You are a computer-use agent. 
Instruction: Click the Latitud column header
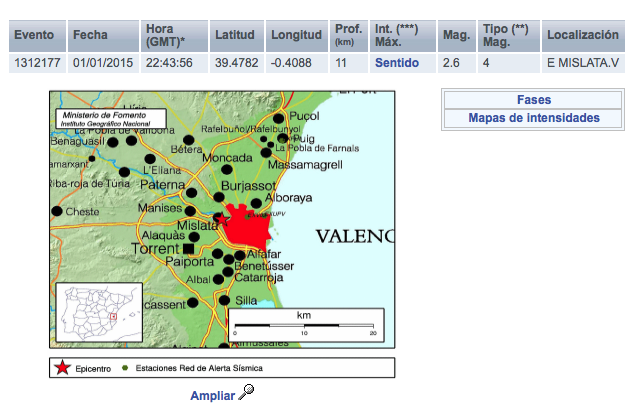point(237,35)
